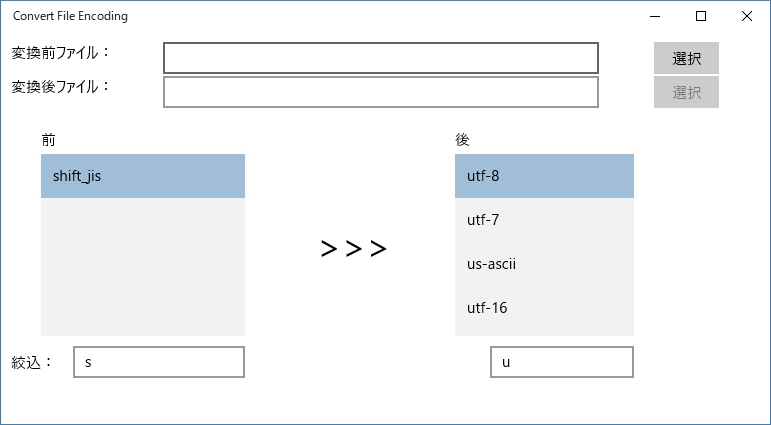Maximize the Convert File Encoding window
The height and width of the screenshot is (425, 771).
[701, 16]
